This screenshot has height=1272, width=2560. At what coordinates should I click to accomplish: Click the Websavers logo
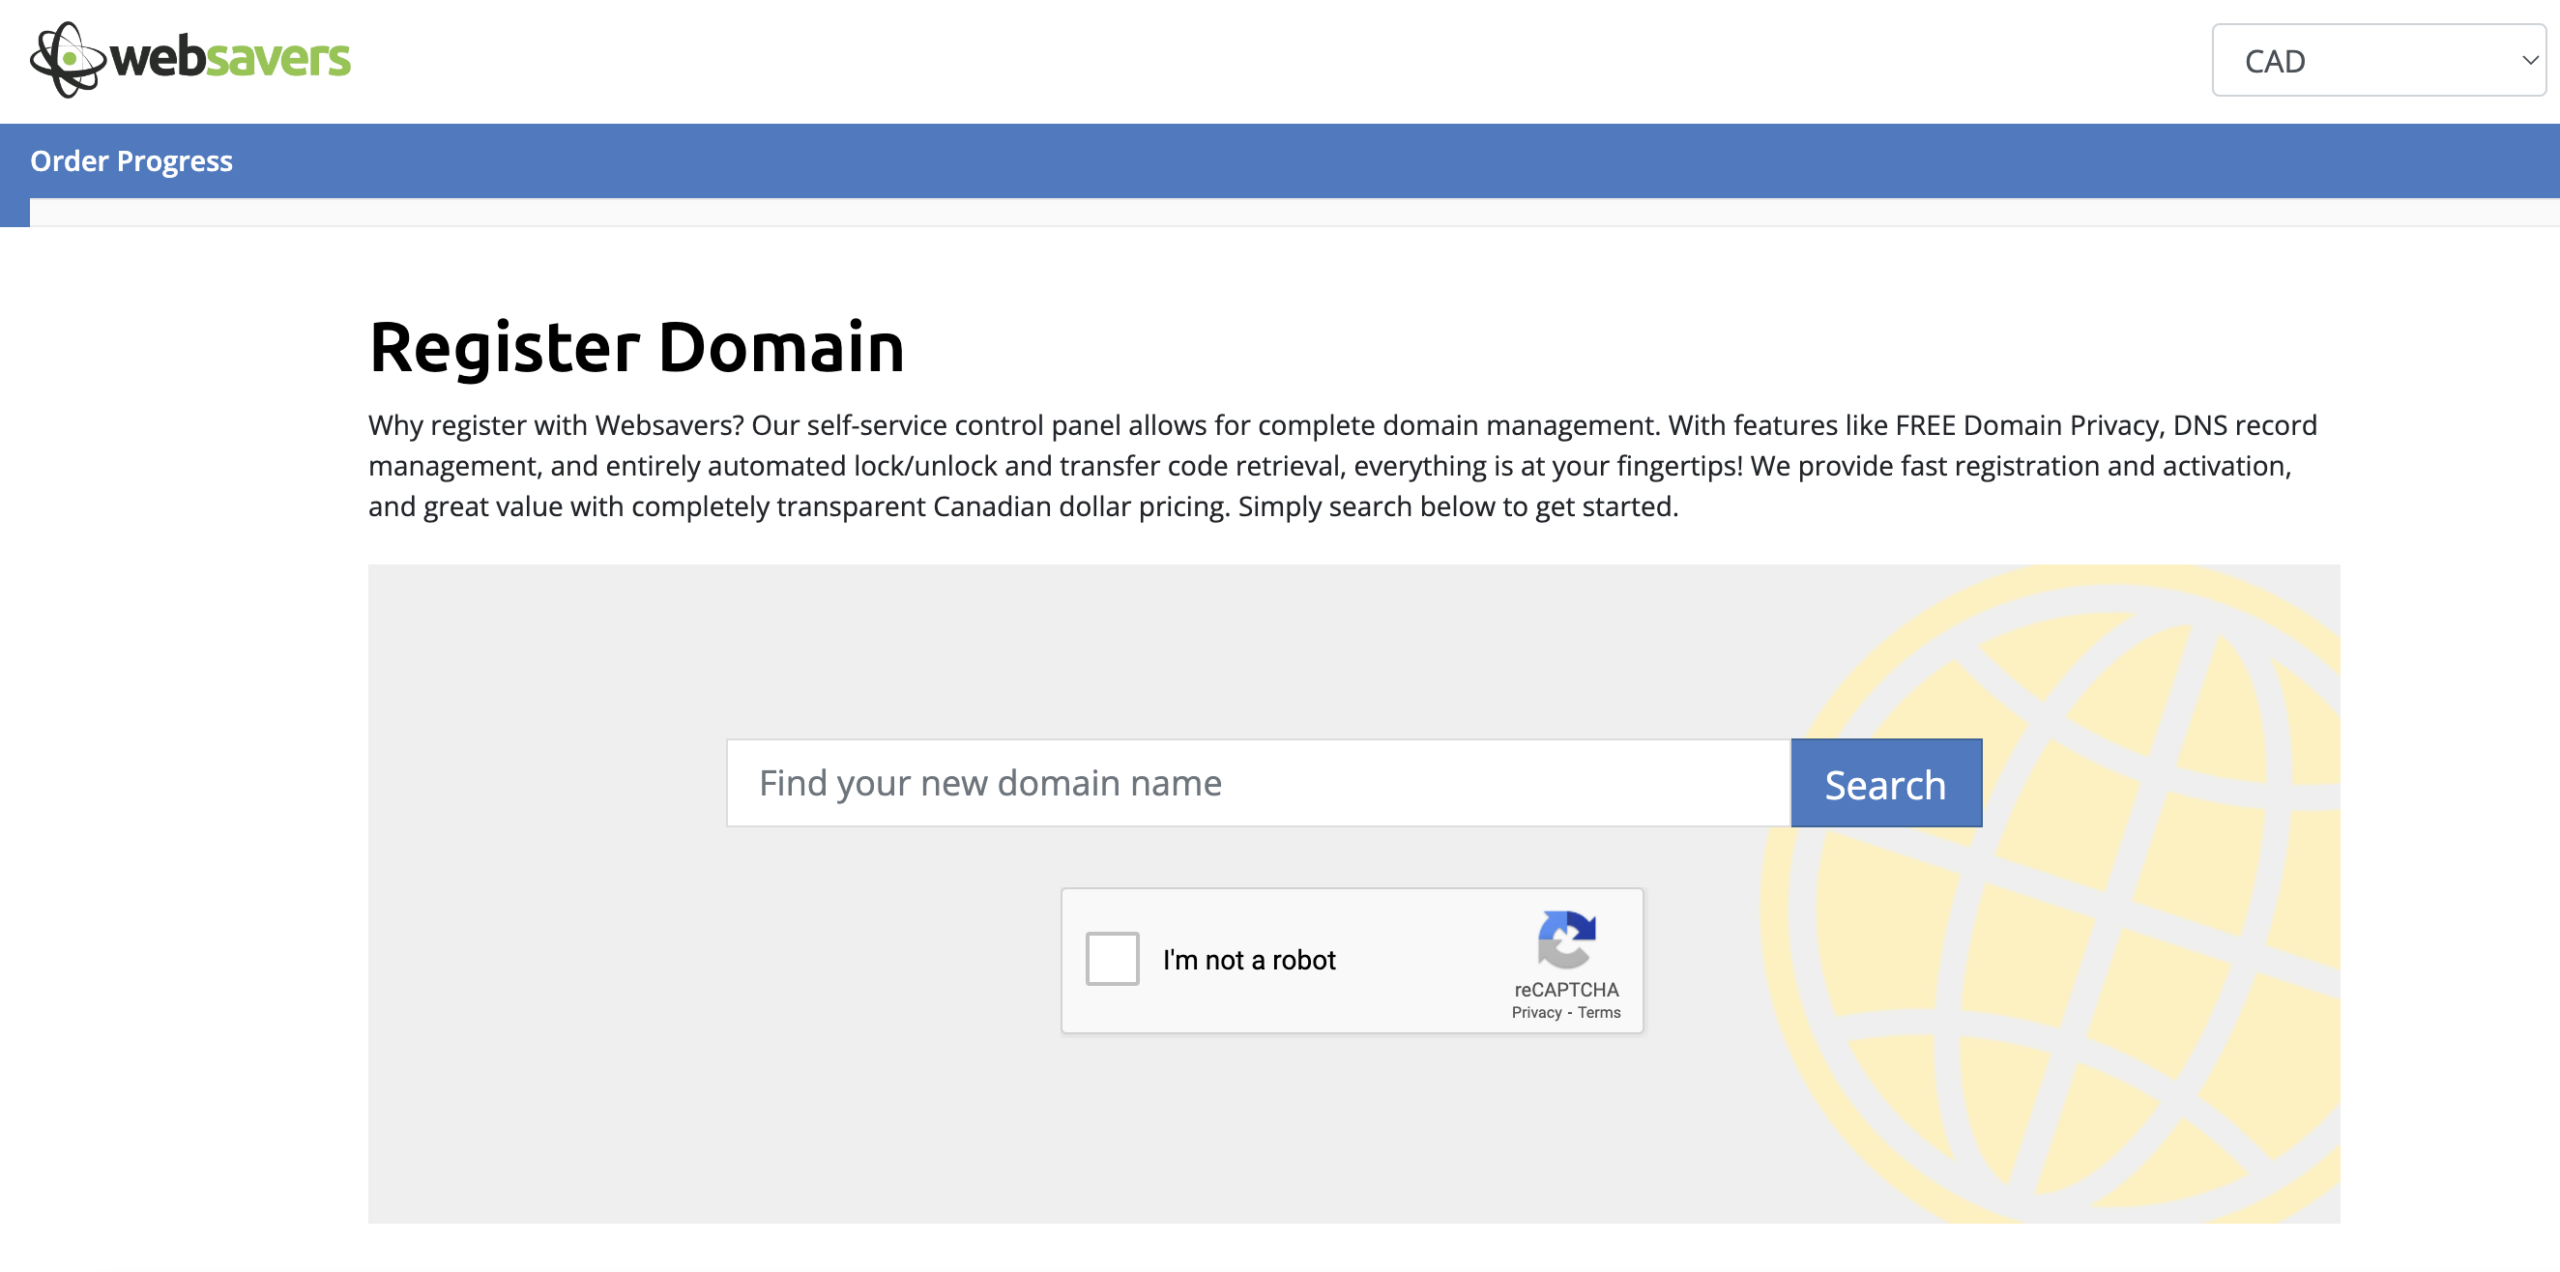click(x=190, y=60)
